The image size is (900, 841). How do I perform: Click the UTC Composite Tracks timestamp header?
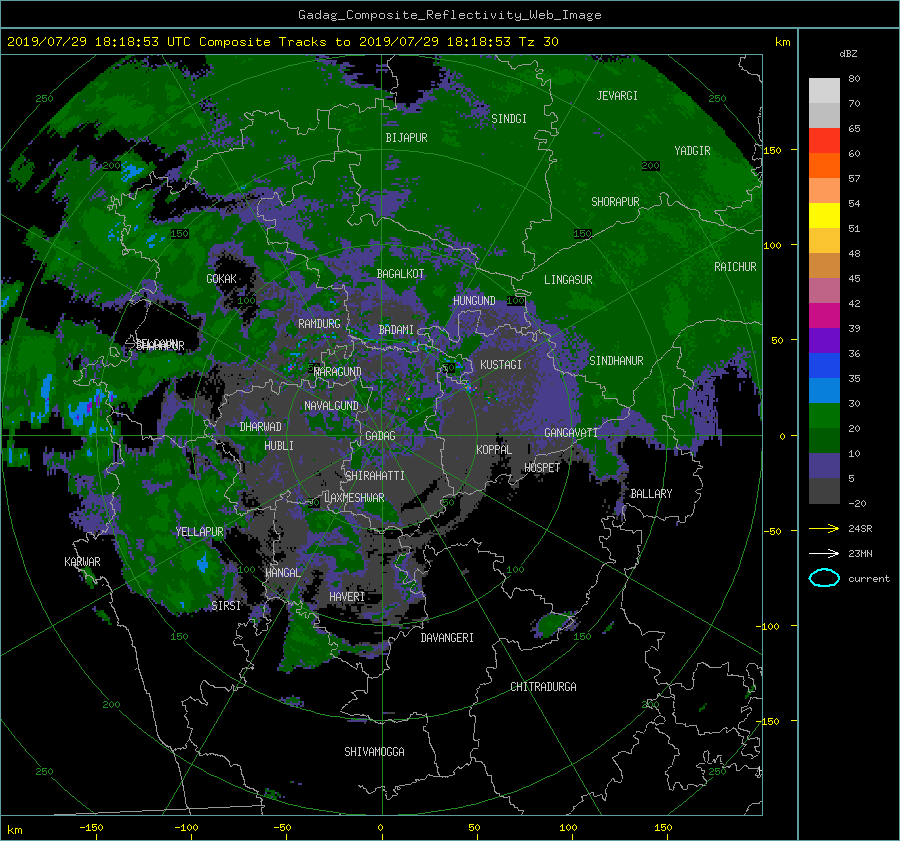pos(283,42)
